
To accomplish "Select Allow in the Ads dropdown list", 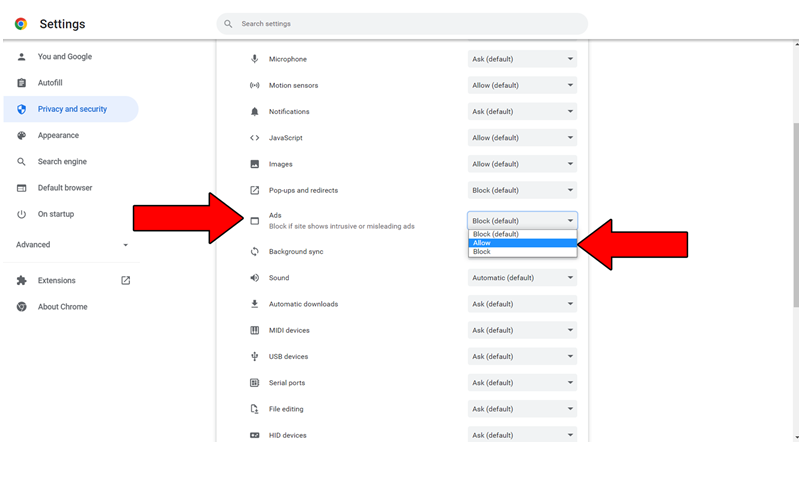I will coord(522,243).
